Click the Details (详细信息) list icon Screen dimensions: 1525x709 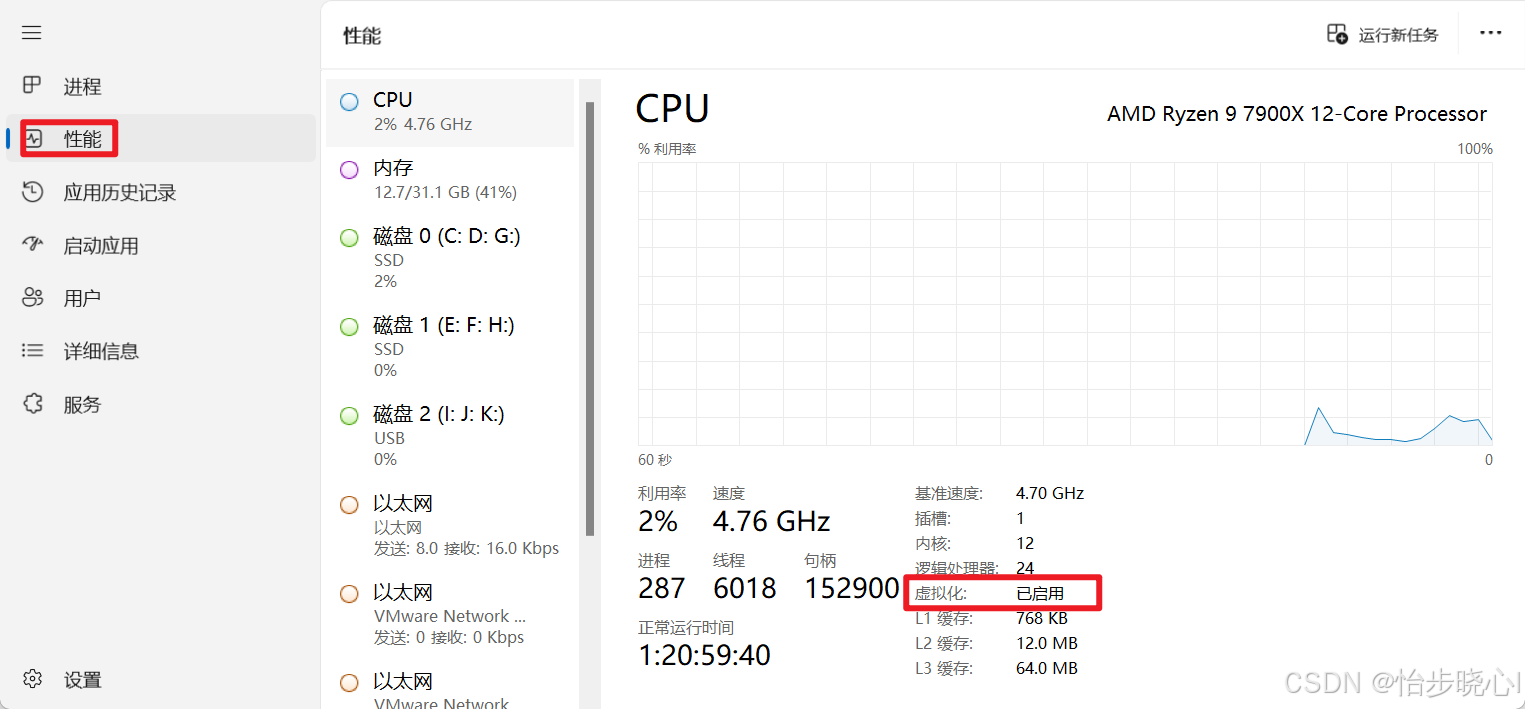click(32, 351)
